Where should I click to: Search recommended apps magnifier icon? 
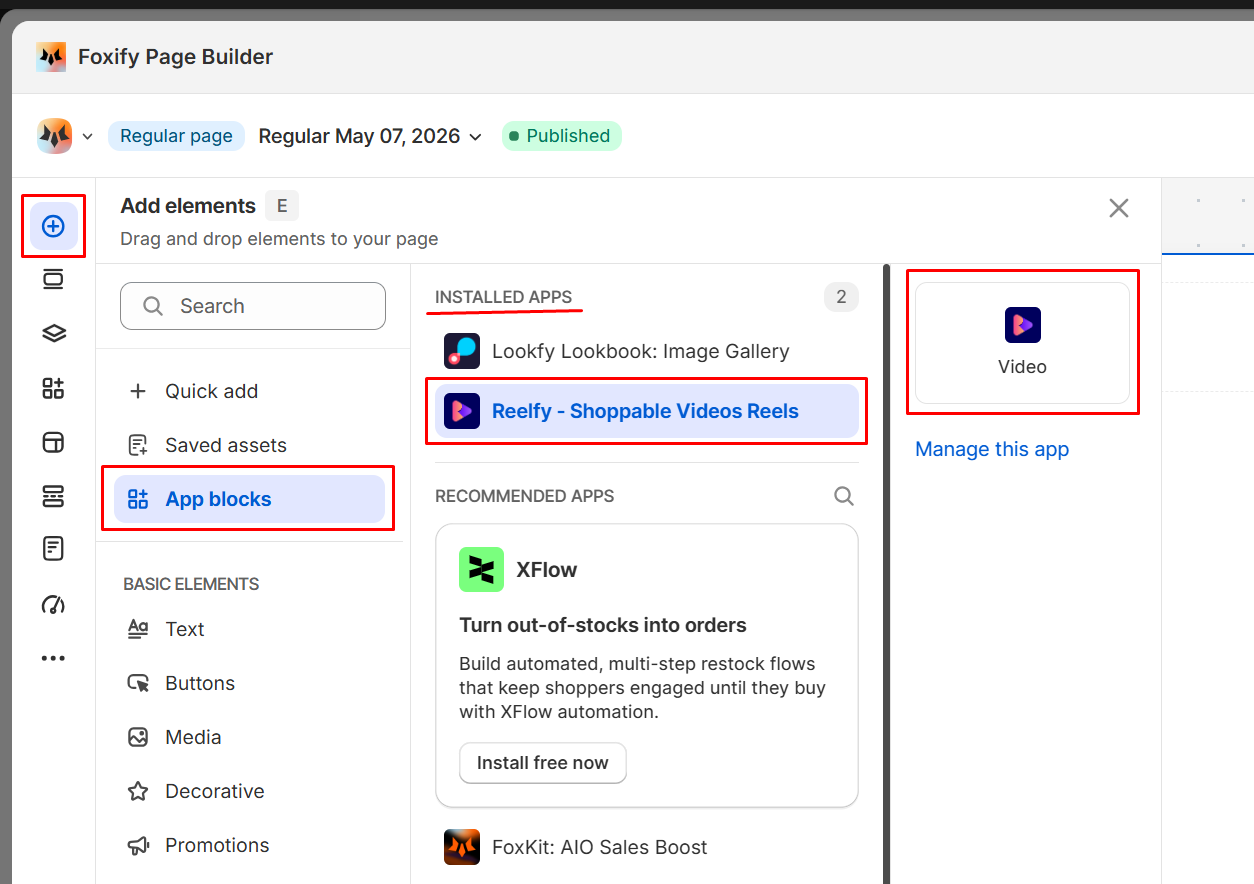coord(844,496)
